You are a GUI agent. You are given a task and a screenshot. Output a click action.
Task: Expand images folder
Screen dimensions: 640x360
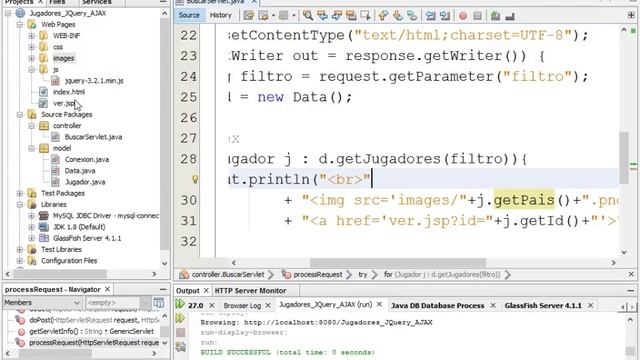pyautogui.click(x=31, y=58)
